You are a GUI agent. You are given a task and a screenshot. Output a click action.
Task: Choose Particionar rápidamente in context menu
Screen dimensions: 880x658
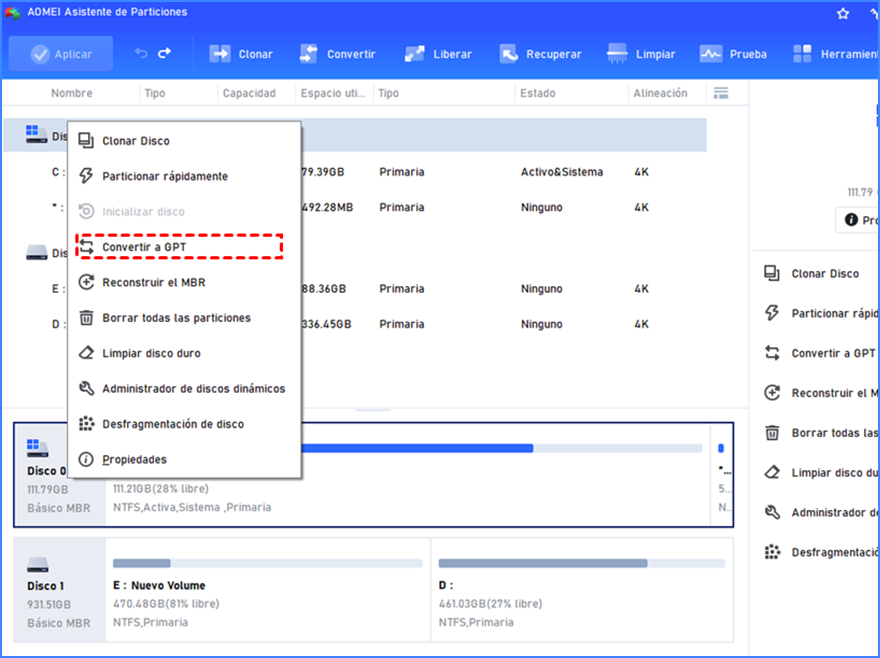tap(184, 176)
